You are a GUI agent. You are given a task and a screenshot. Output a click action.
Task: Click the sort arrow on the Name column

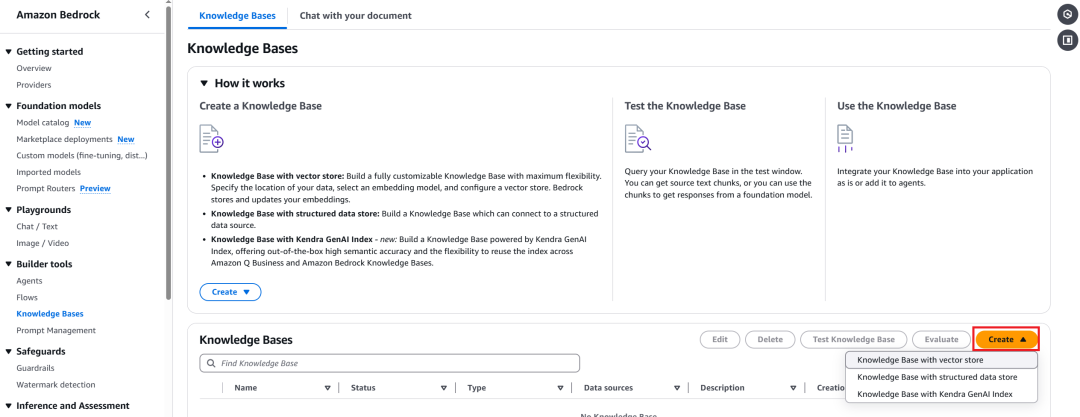pos(327,388)
